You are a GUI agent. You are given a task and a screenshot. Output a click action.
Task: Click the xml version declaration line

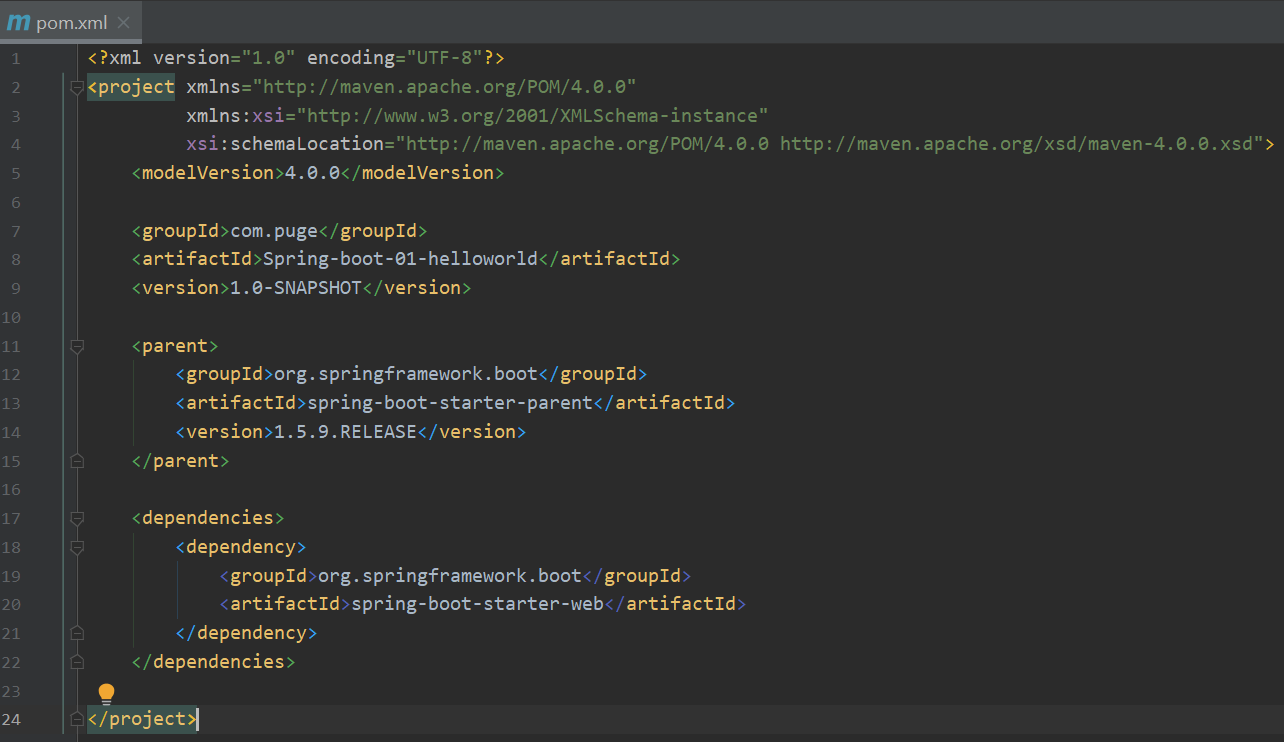[x=296, y=58]
